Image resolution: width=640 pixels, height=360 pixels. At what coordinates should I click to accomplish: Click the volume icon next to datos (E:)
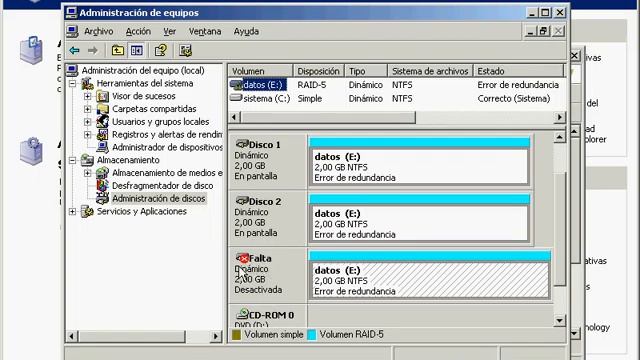[x=236, y=85]
